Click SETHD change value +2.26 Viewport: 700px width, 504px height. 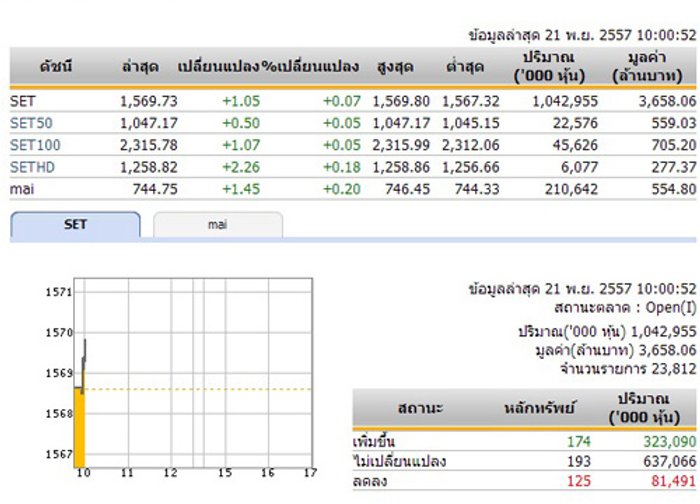[241, 167]
